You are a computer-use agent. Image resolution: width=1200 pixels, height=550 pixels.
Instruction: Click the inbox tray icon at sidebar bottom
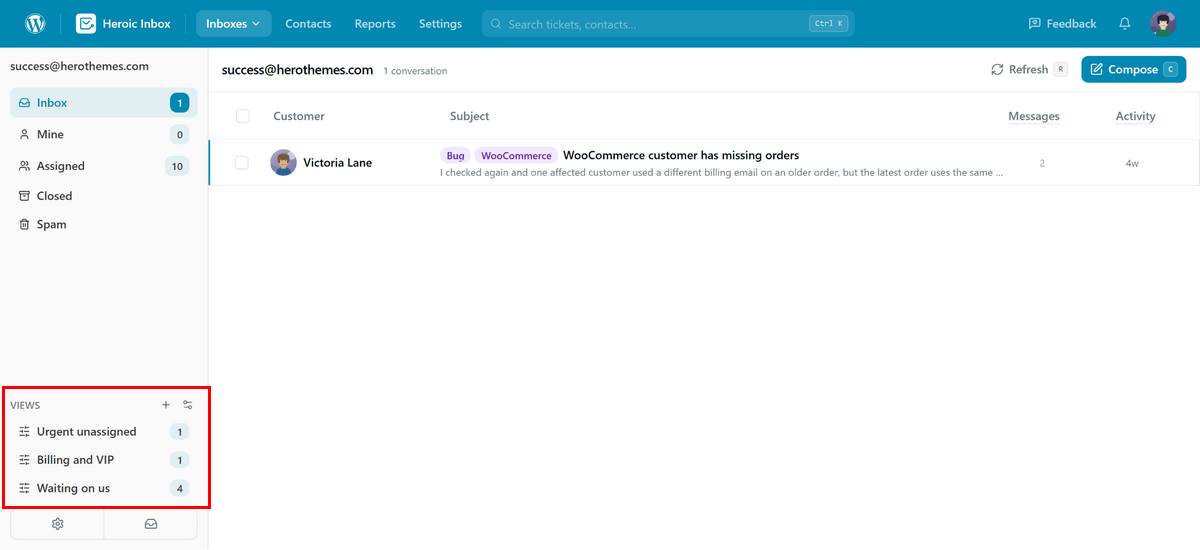151,524
